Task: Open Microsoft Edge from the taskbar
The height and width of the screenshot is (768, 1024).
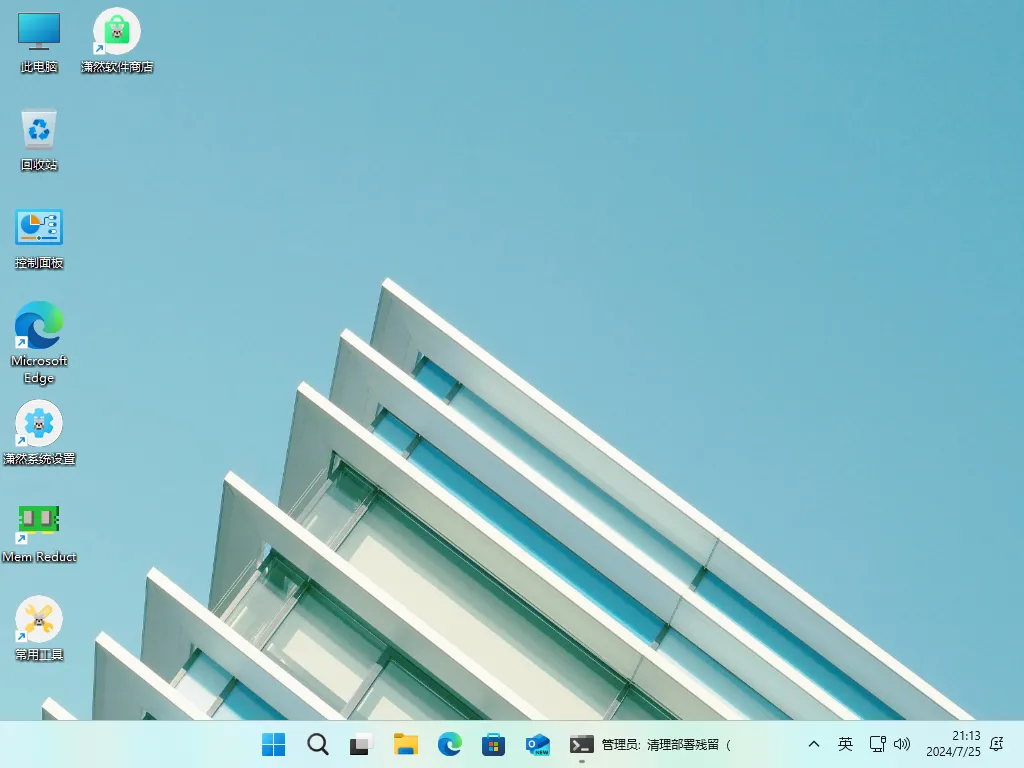Action: coord(449,745)
